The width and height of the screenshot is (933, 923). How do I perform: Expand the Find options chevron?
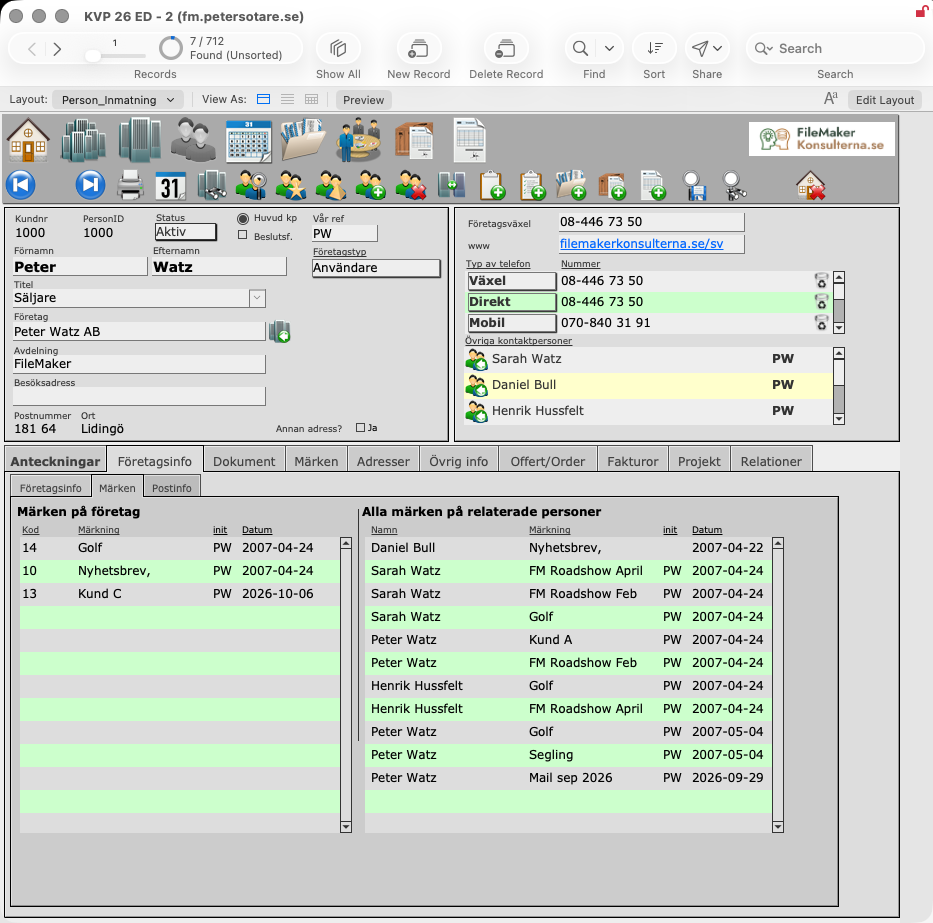click(609, 48)
